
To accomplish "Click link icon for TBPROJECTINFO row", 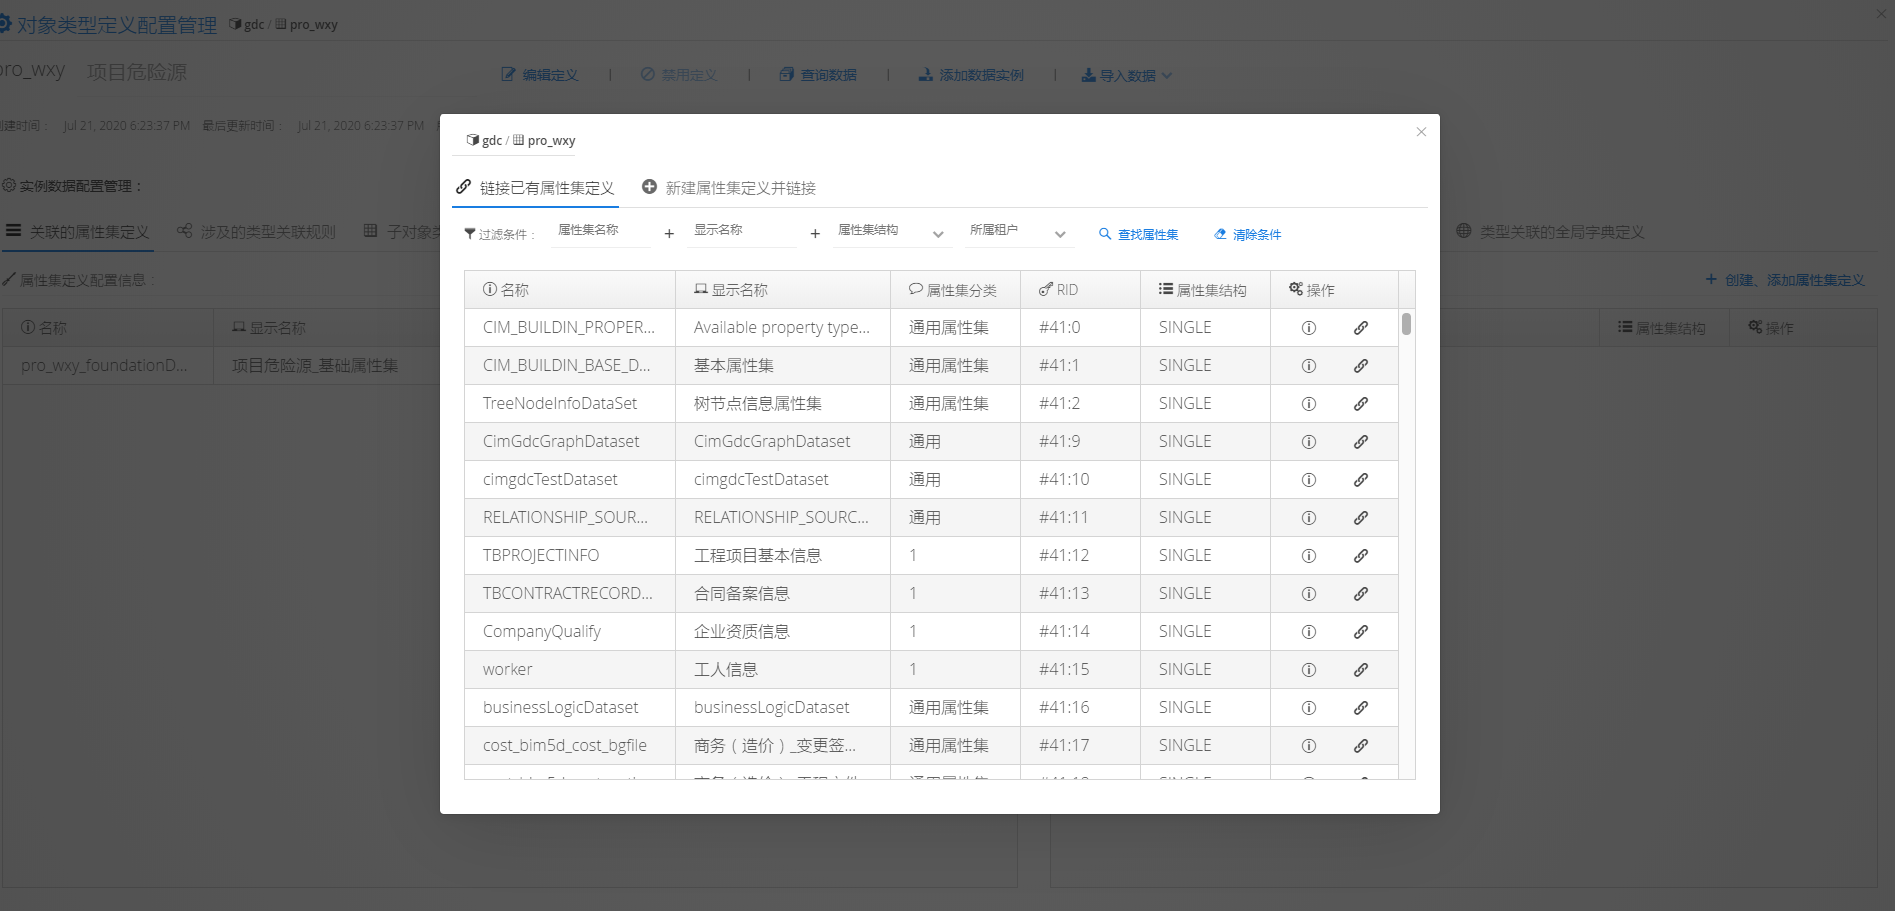I will pos(1361,556).
